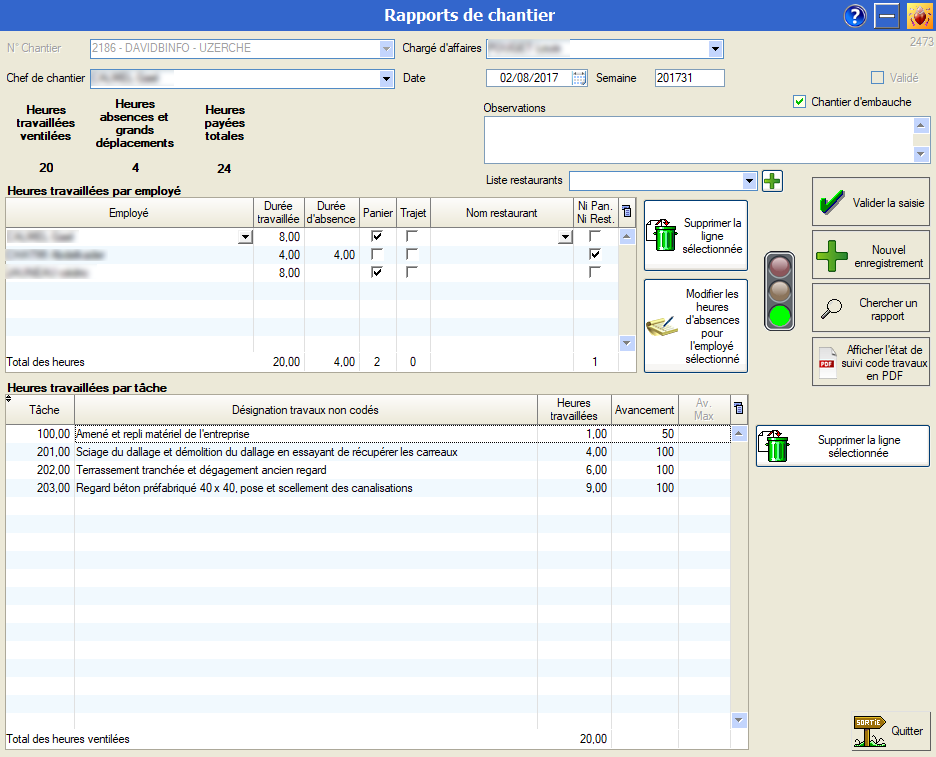Click Valider la saisie button
Image resolution: width=936 pixels, height=757 pixels.
[870, 202]
